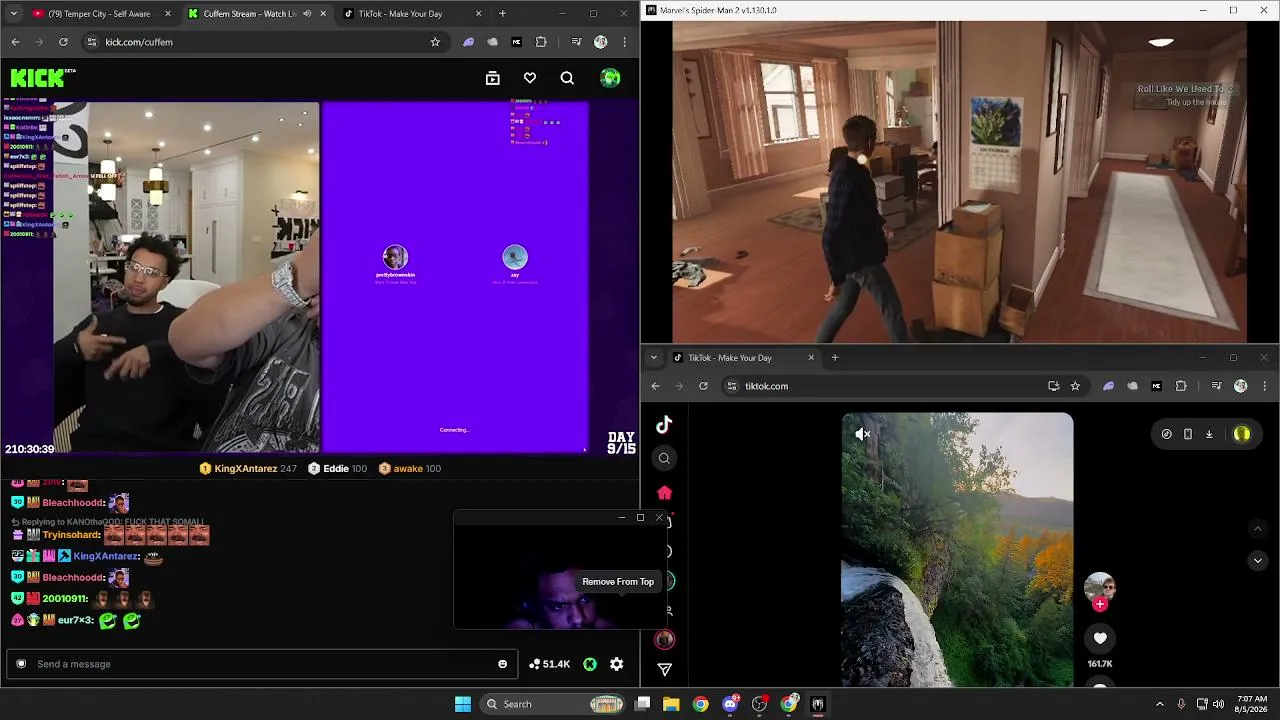Open the 51.4K channel points button

click(x=549, y=664)
